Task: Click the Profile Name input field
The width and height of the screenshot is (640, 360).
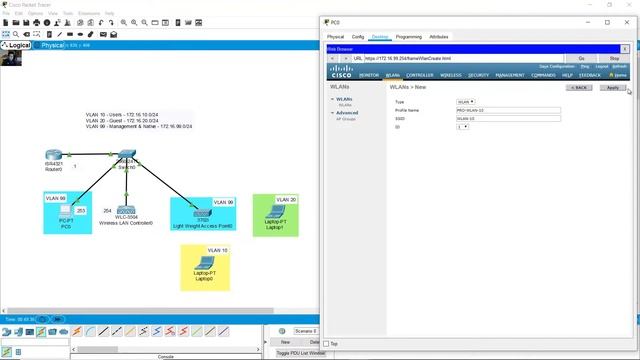Action: pyautogui.click(x=508, y=110)
